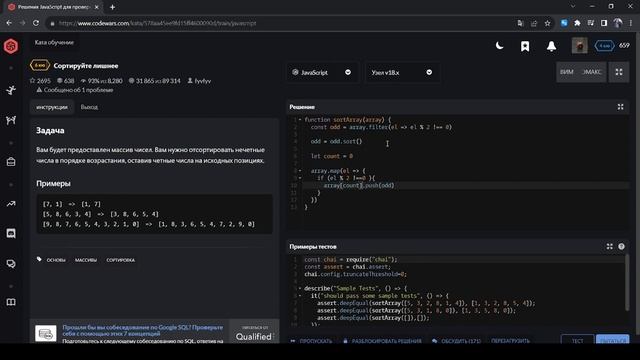
Task: Click the СОРТИРОВКА tag
Action: tap(120, 260)
